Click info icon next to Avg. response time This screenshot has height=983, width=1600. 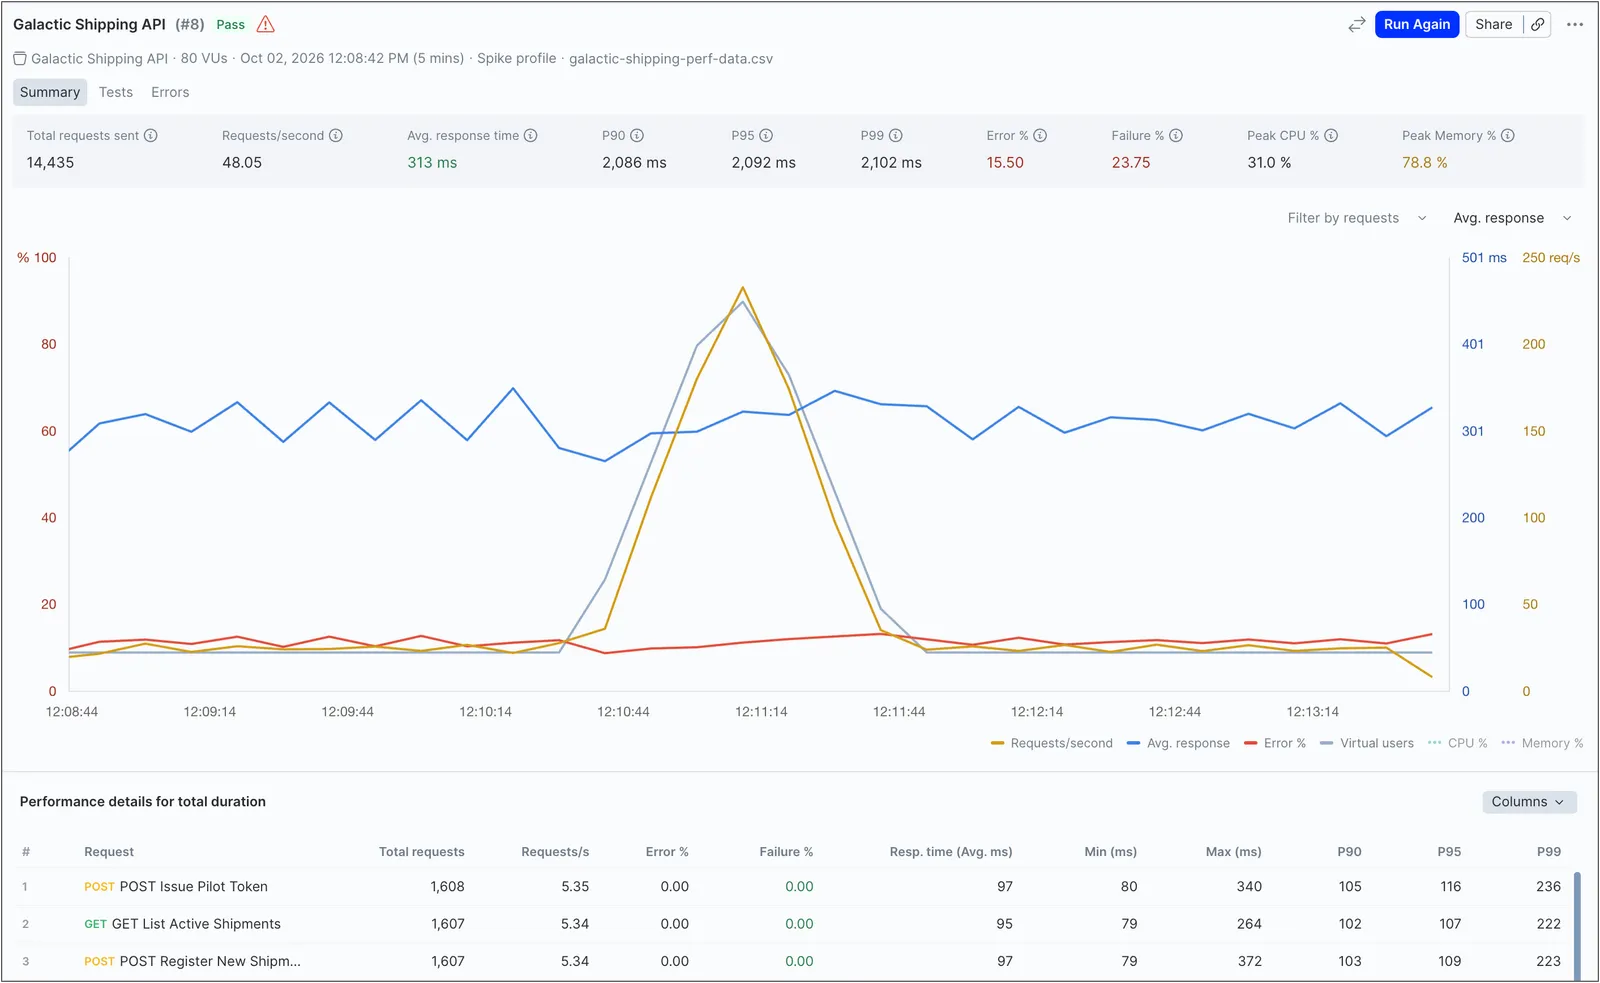(x=531, y=136)
